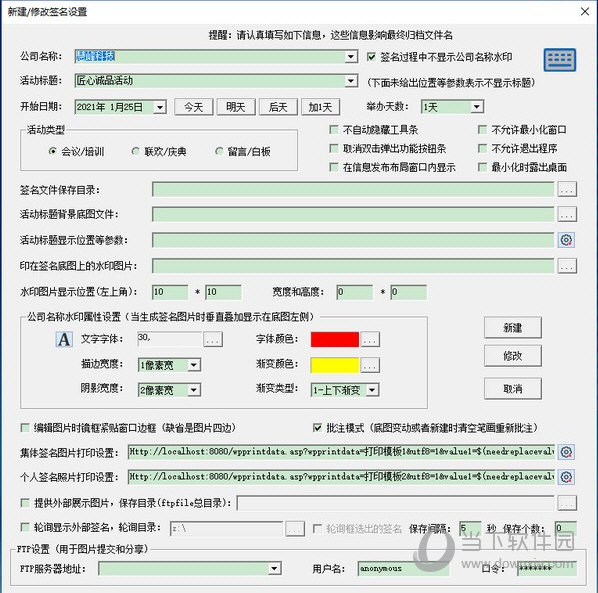Viewport: 598px width, 593px height.
Task: Click the 取消 button
Action: pyautogui.click(x=513, y=389)
